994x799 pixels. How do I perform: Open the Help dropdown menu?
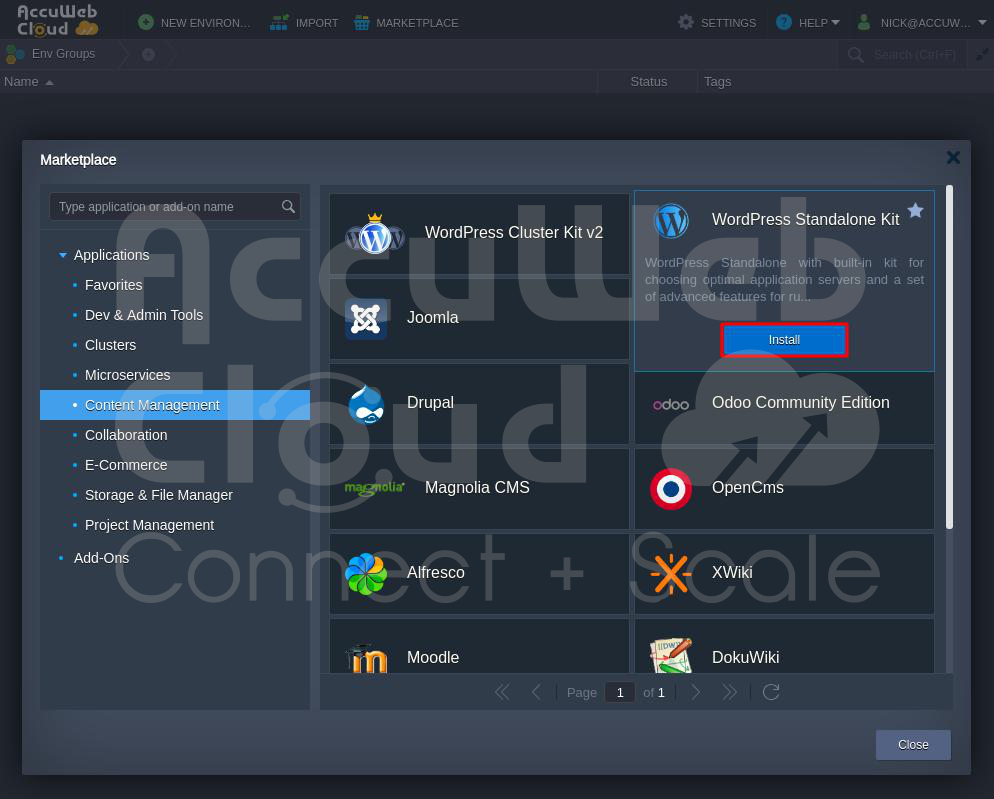coord(808,22)
